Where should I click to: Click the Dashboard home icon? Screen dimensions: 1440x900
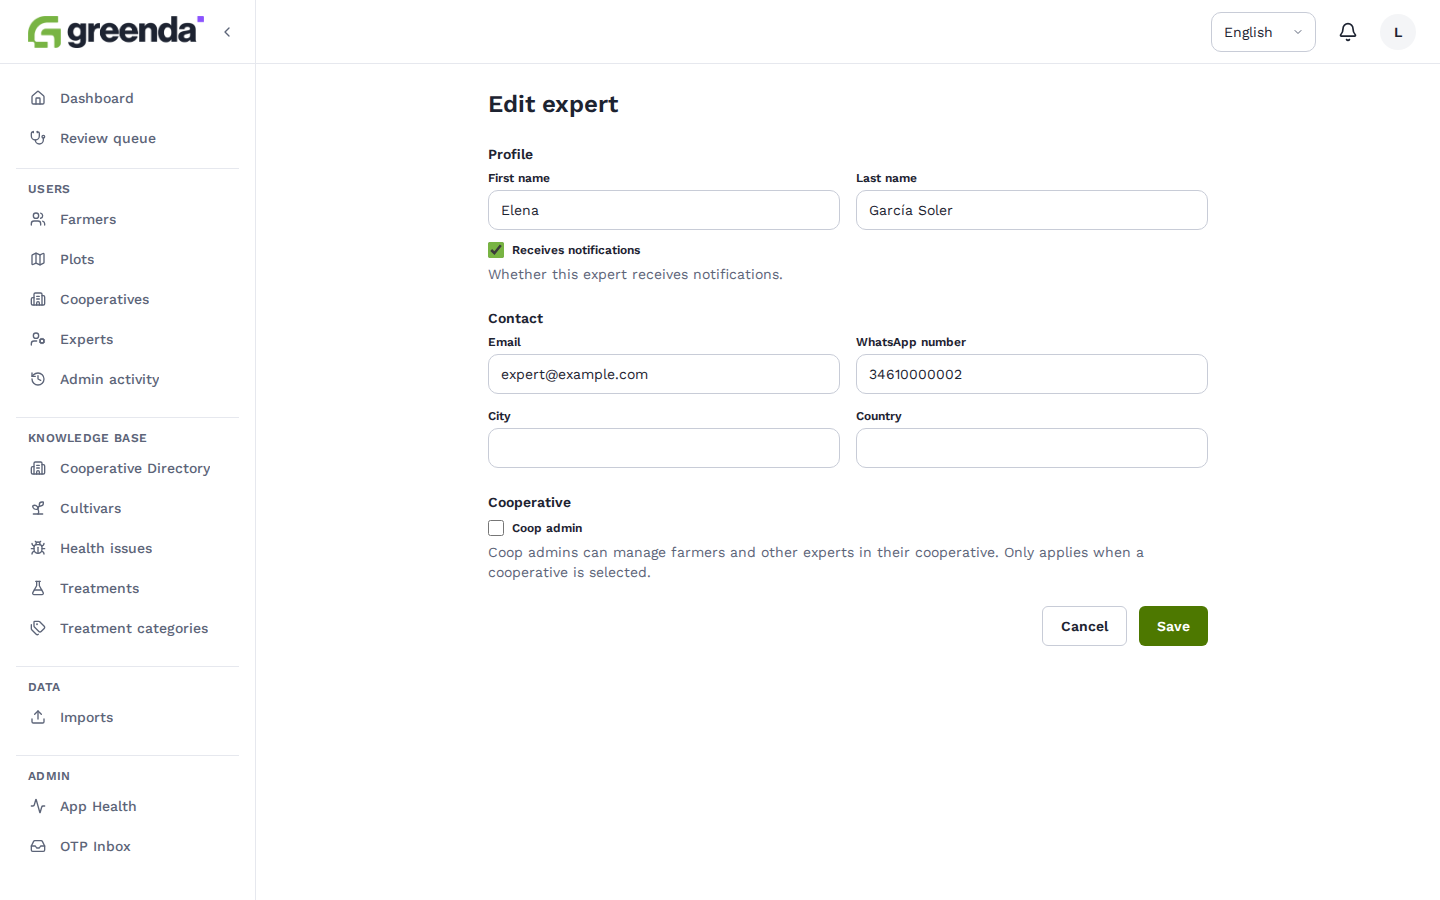pyautogui.click(x=38, y=98)
